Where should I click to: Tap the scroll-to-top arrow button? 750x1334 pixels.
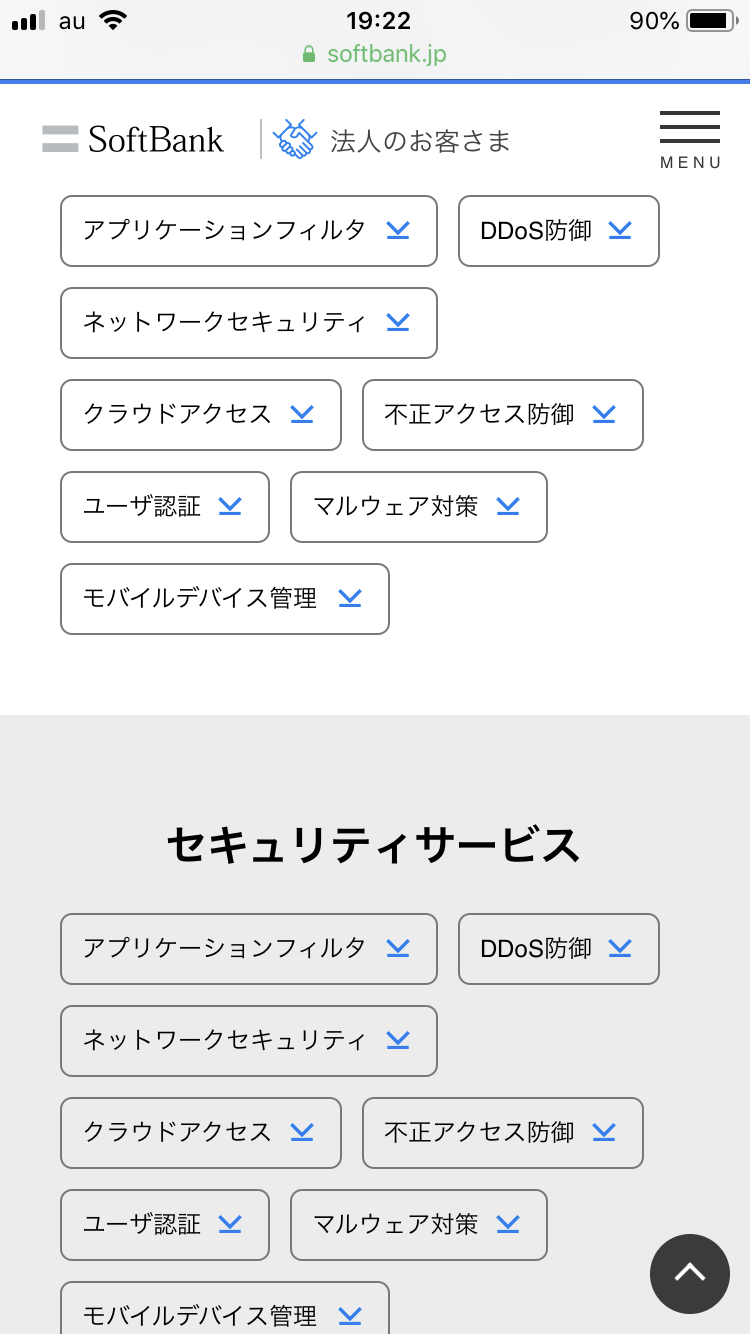point(690,1273)
